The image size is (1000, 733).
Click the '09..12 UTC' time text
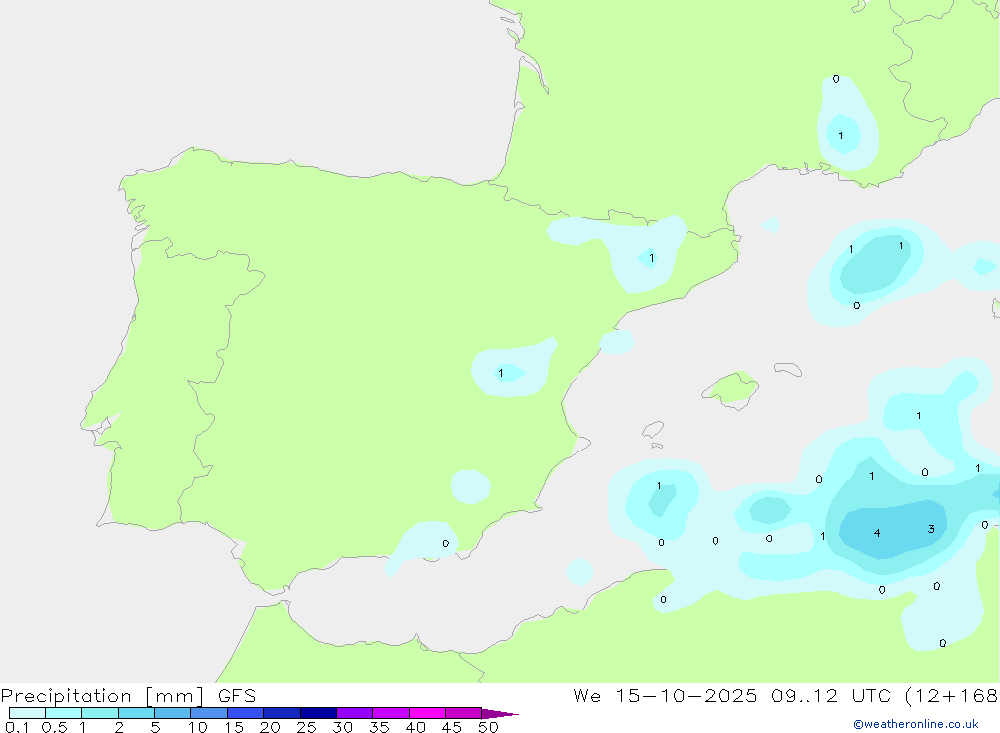pos(831,695)
